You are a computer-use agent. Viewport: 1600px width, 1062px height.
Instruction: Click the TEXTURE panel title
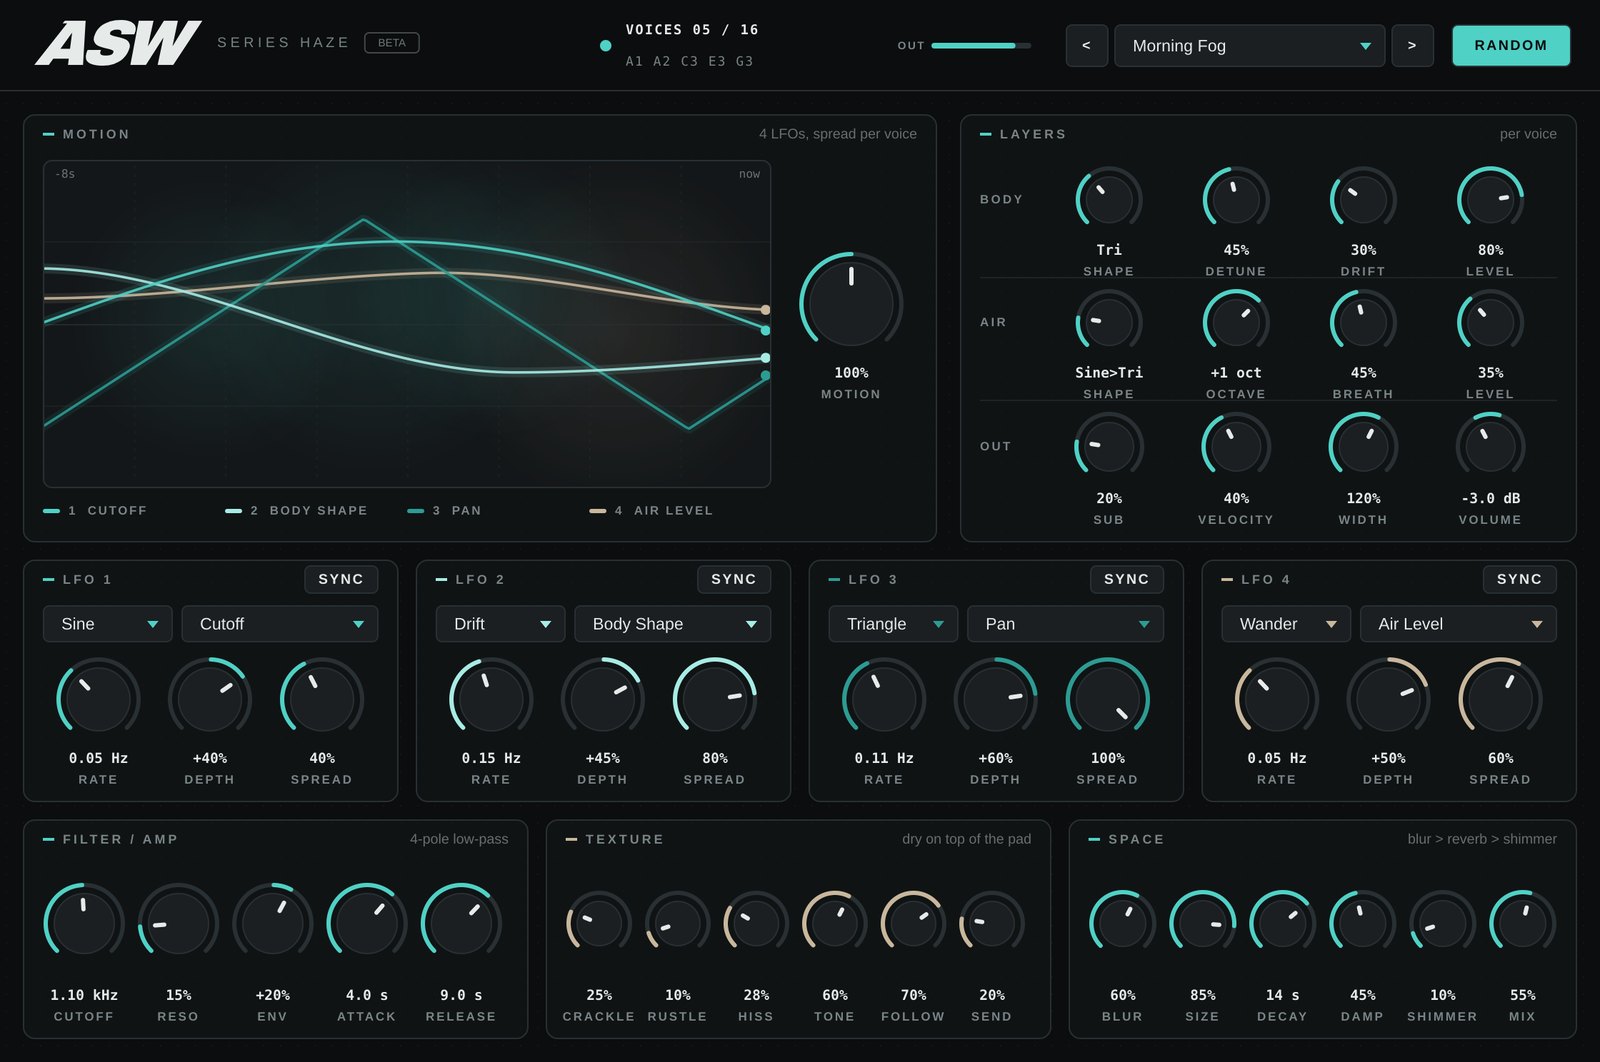point(624,839)
